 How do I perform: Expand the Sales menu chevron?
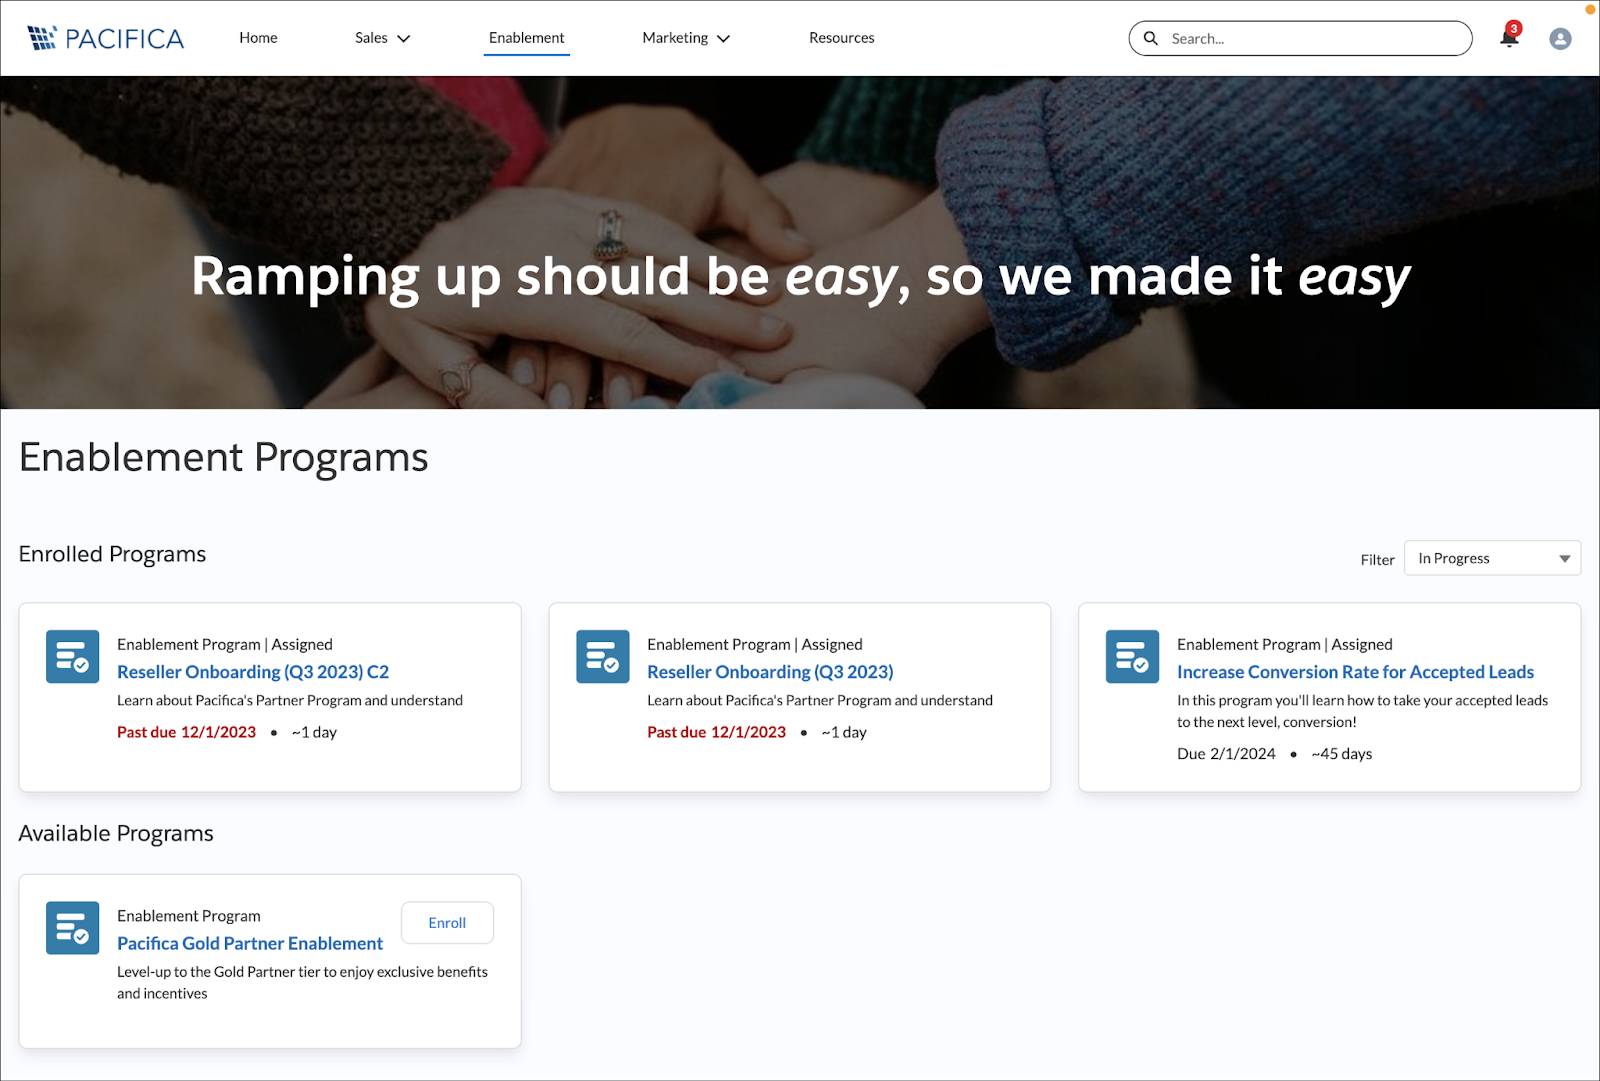(x=404, y=39)
